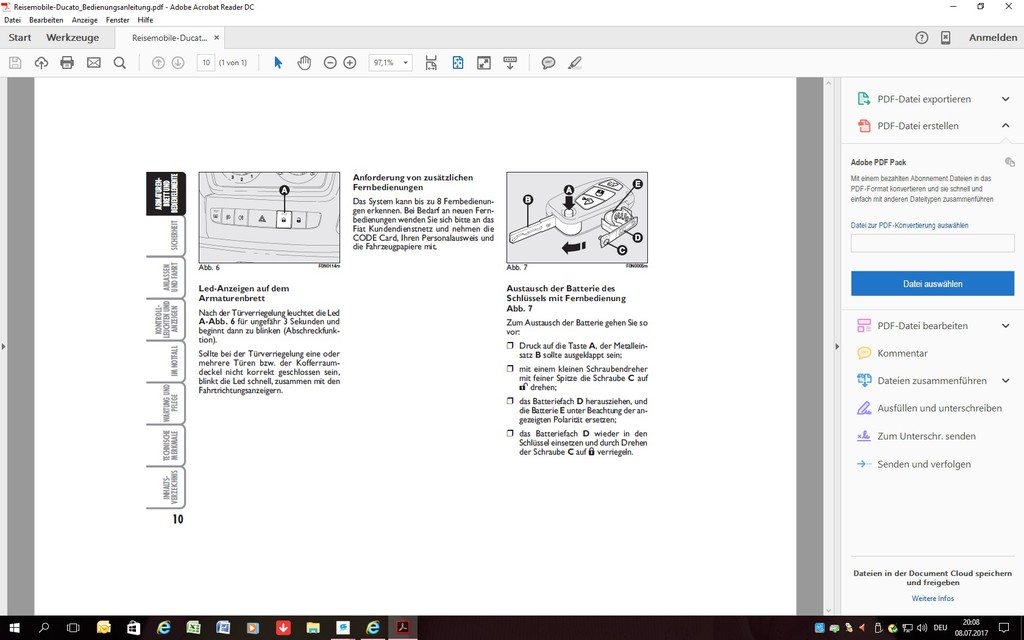Click the Datei auswählen button
Viewport: 1024px width, 640px height.
[x=933, y=284]
